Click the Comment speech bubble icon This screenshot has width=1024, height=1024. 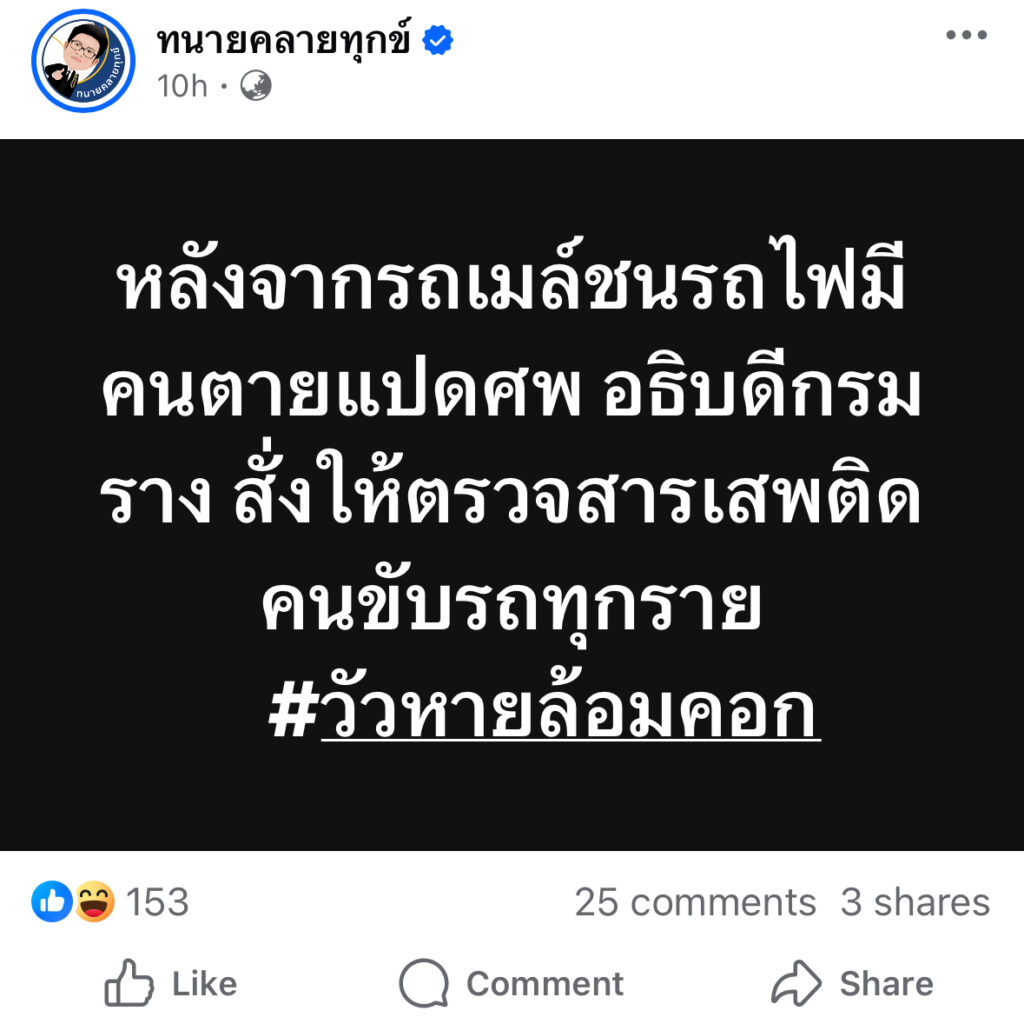(424, 983)
